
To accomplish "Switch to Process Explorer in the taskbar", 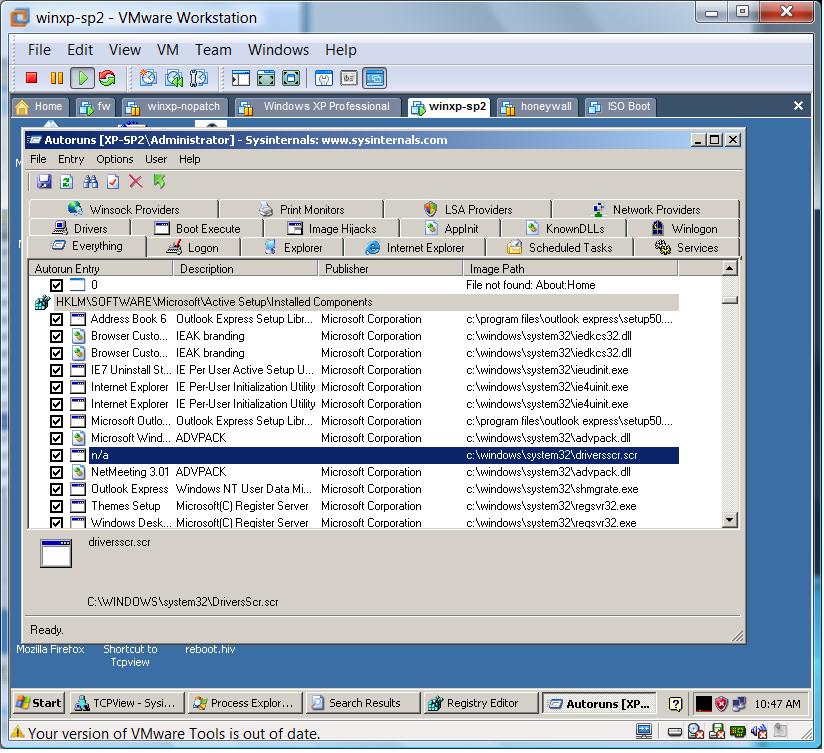I will 245,703.
